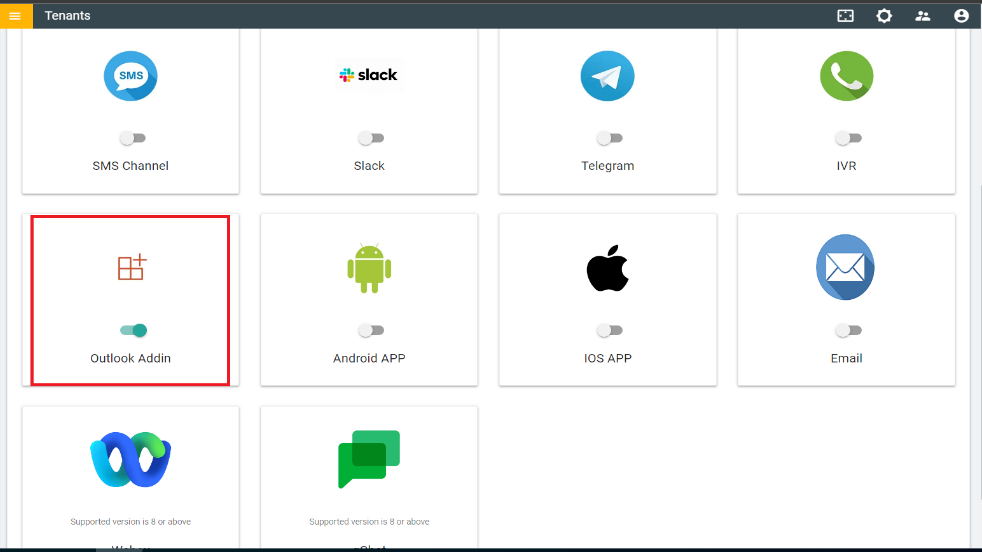Open the users group icon
Image resolution: width=982 pixels, height=552 pixels.
click(x=923, y=16)
